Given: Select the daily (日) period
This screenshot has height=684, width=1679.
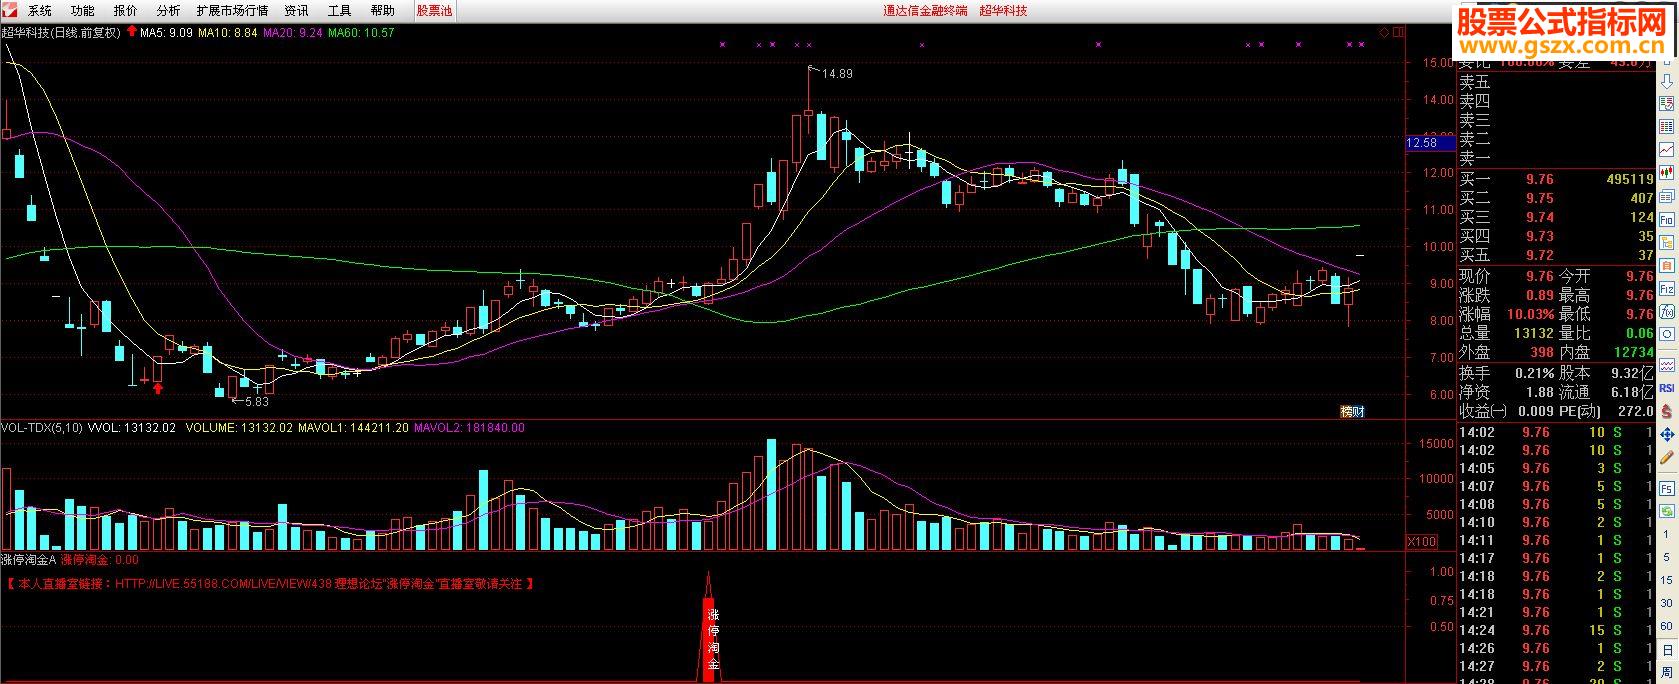Looking at the screenshot, I should (x=1667, y=650).
